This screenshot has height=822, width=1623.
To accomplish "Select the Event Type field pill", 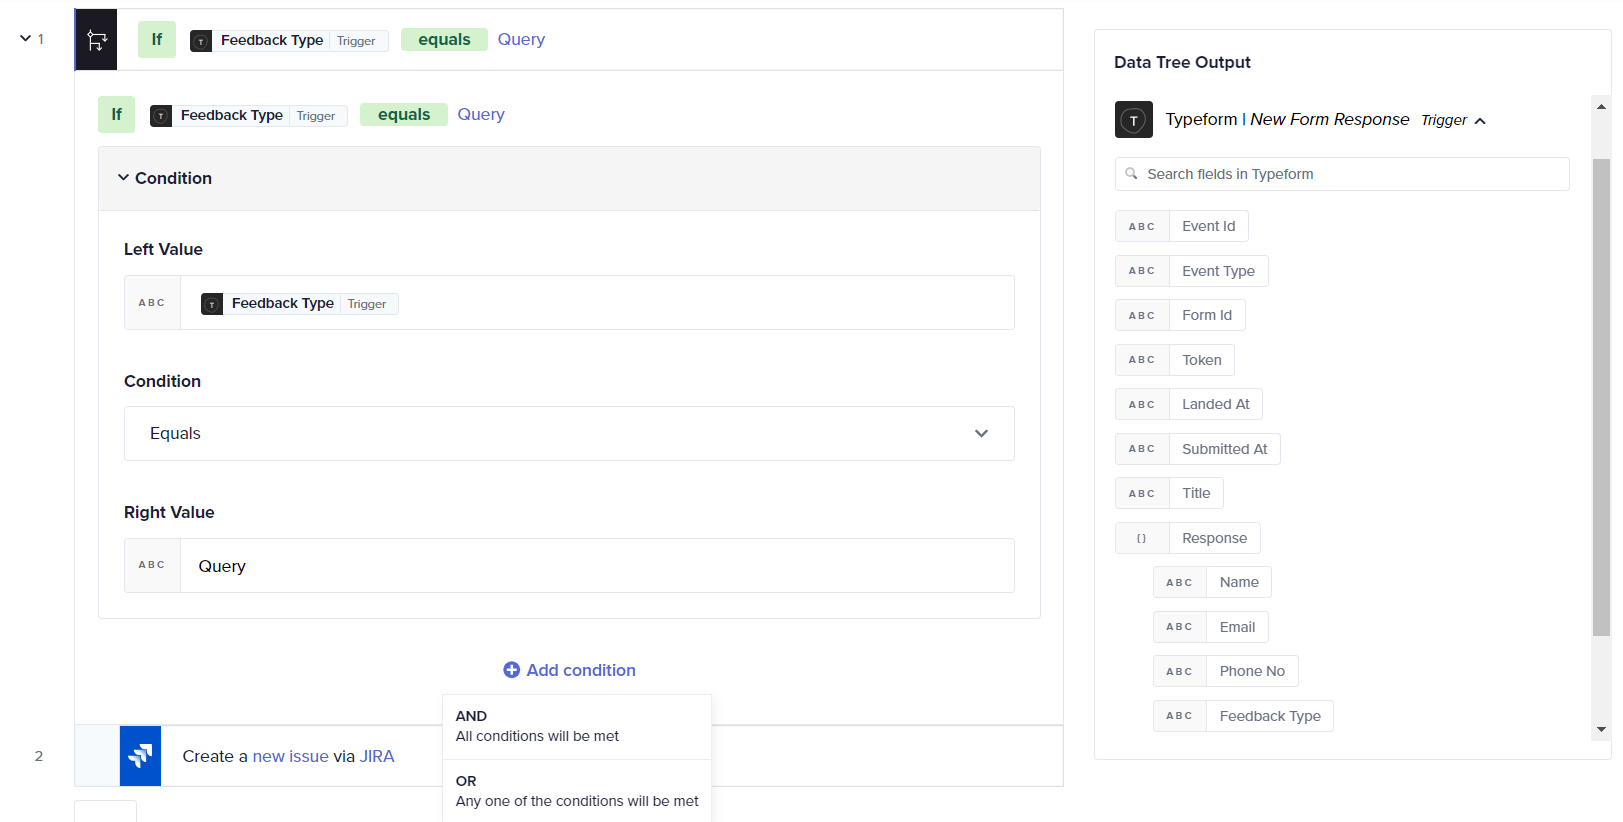I will [1192, 271].
